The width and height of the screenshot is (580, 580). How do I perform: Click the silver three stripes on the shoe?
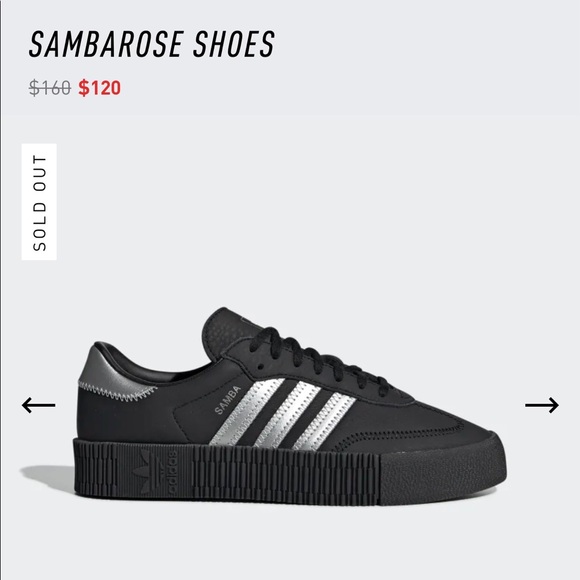pyautogui.click(x=283, y=414)
